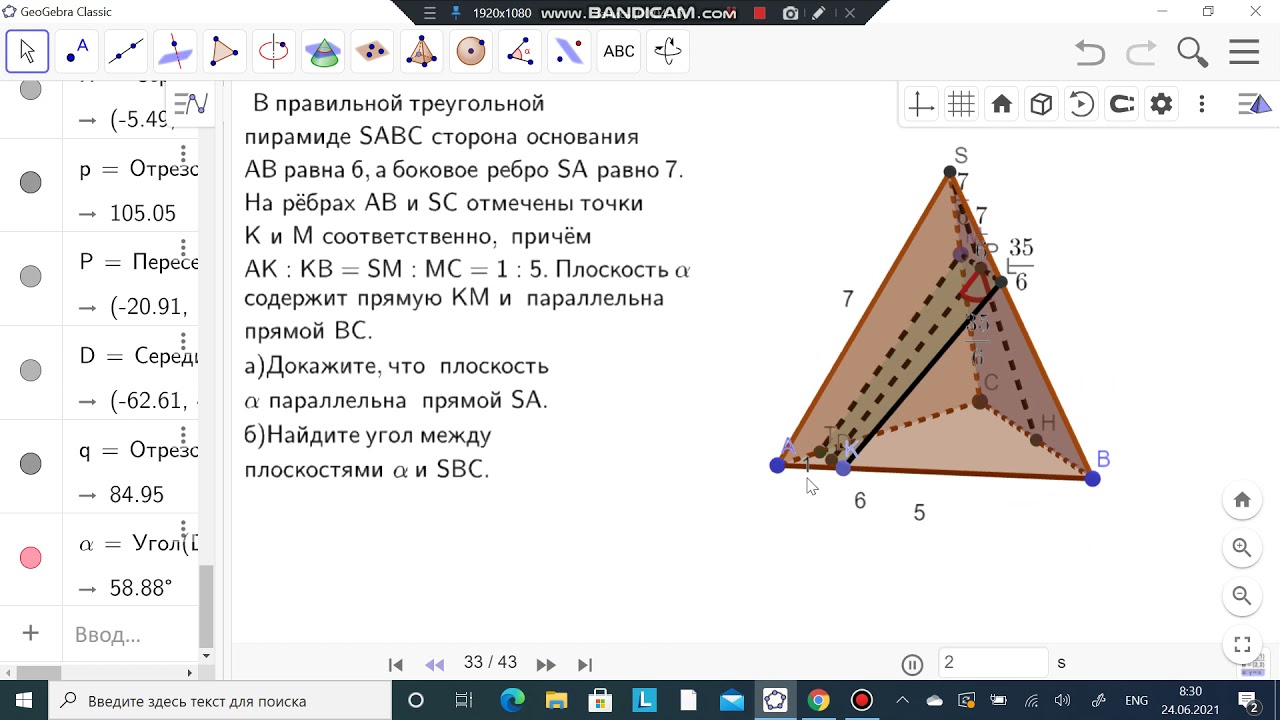Start rotating the view automatically
The image size is (1280, 720).
pos(1081,104)
